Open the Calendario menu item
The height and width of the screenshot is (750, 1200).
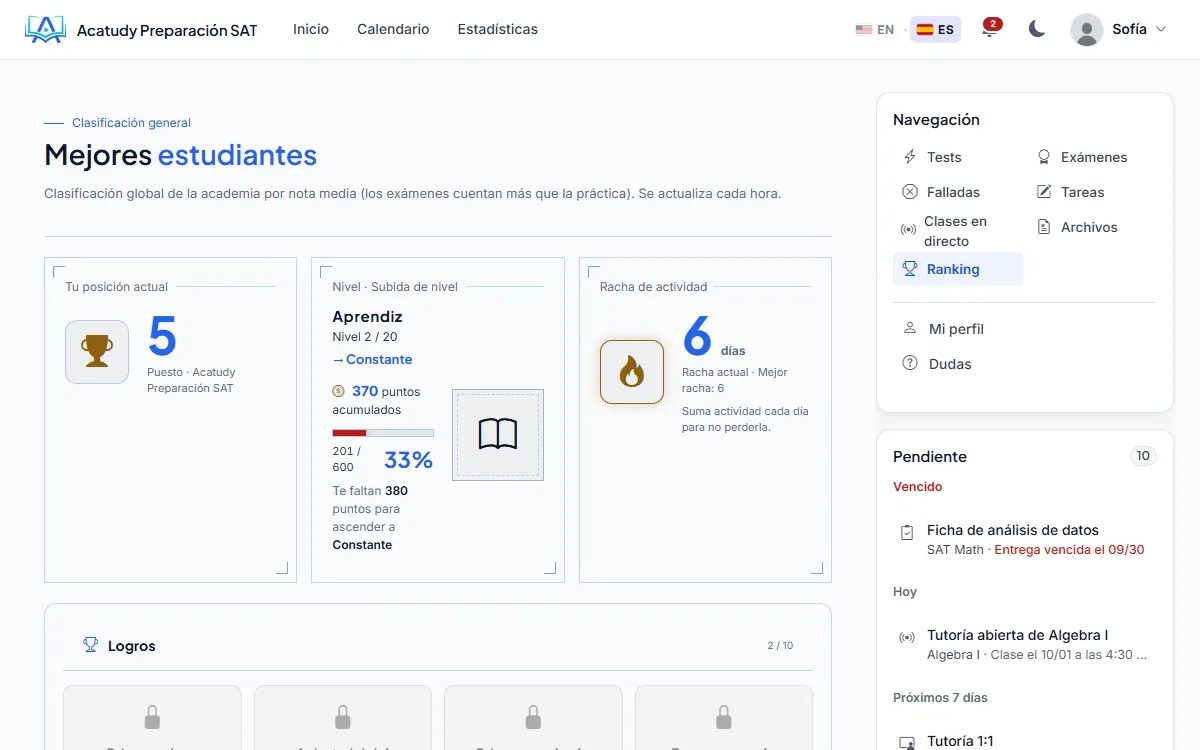(x=393, y=29)
